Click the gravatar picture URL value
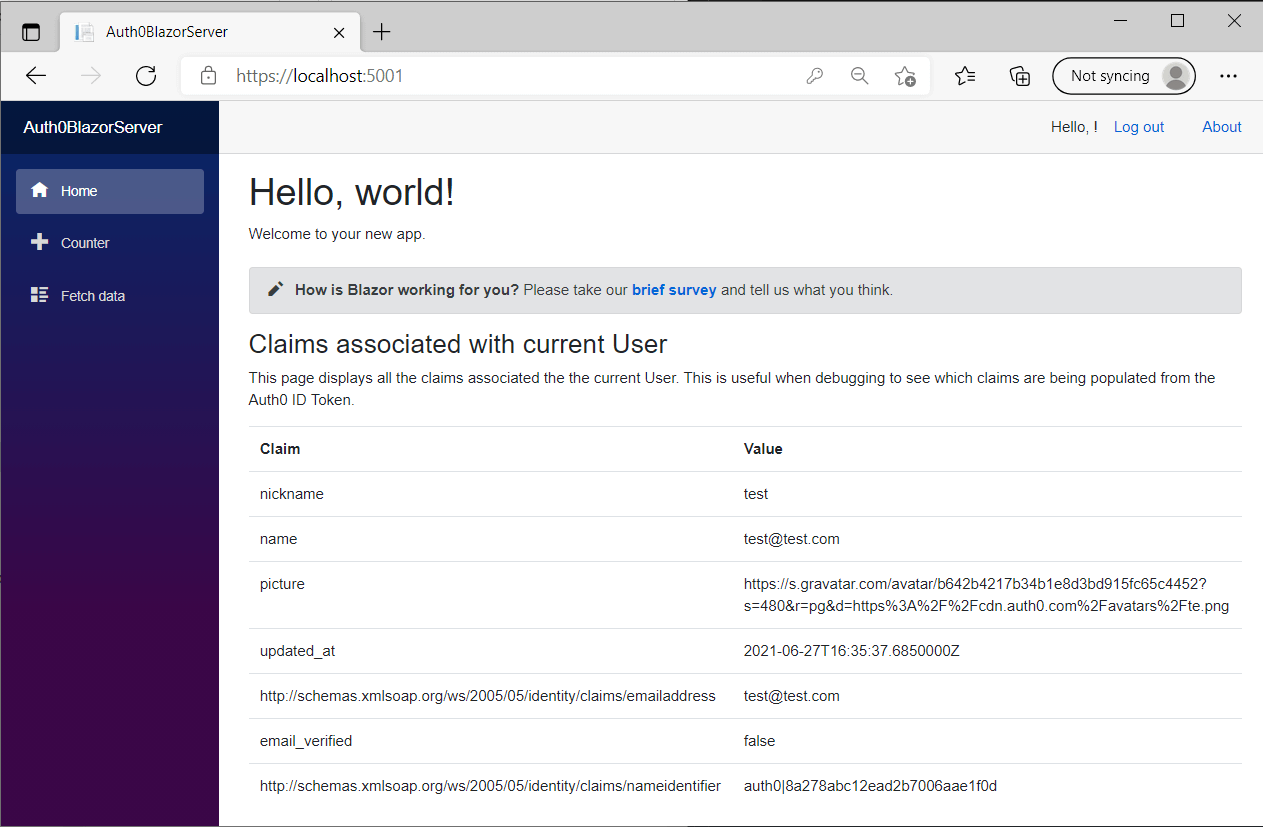 pyautogui.click(x=987, y=595)
